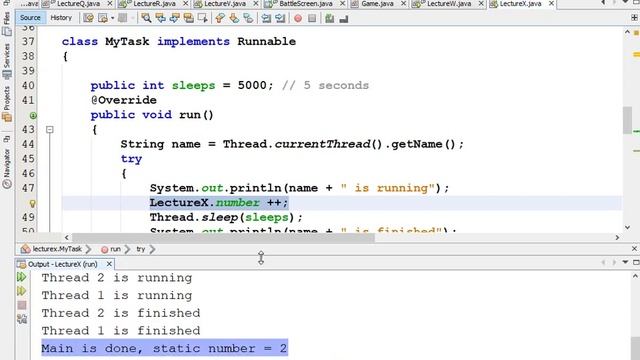
Task: Click the Last Edit toolbar icon
Action: click(88, 18)
